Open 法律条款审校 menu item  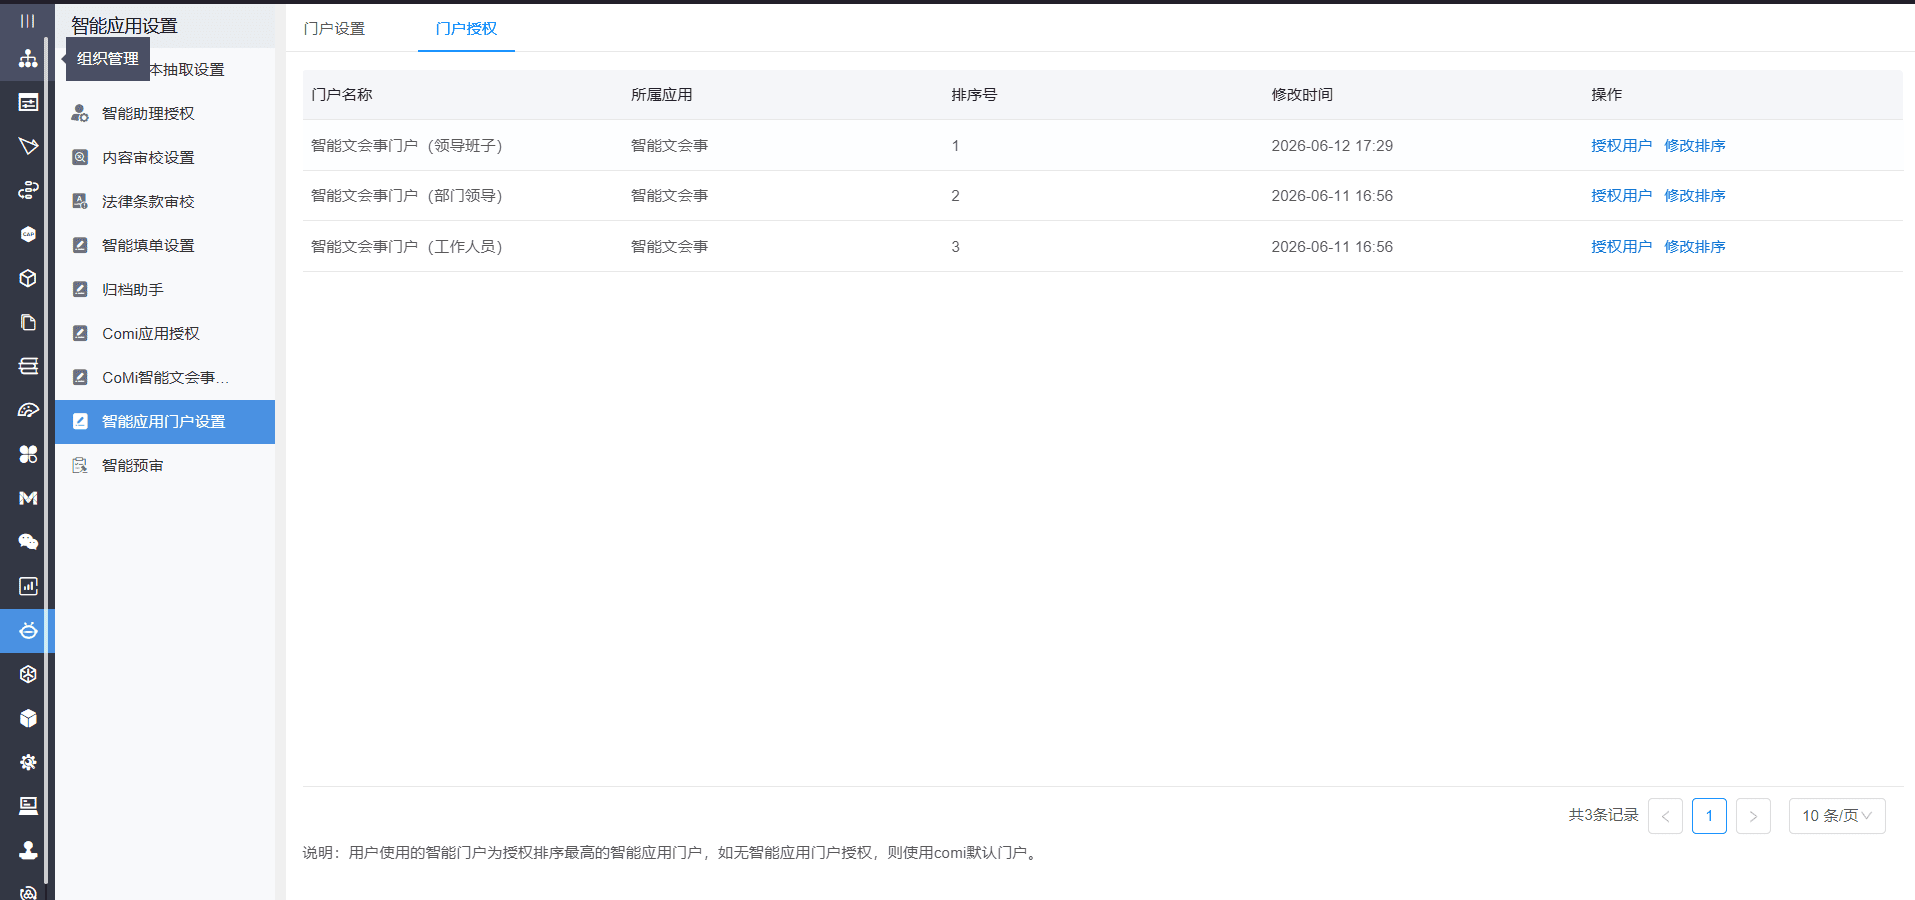click(x=165, y=201)
